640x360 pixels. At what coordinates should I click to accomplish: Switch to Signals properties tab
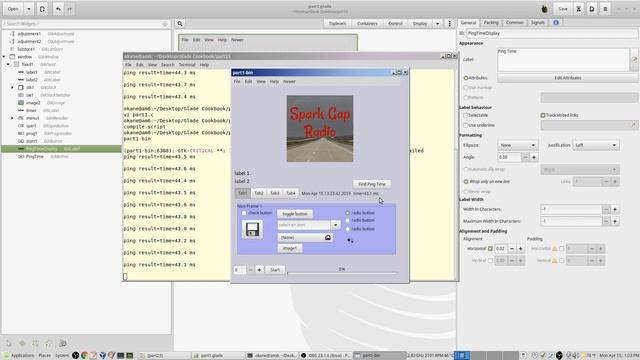(538, 23)
